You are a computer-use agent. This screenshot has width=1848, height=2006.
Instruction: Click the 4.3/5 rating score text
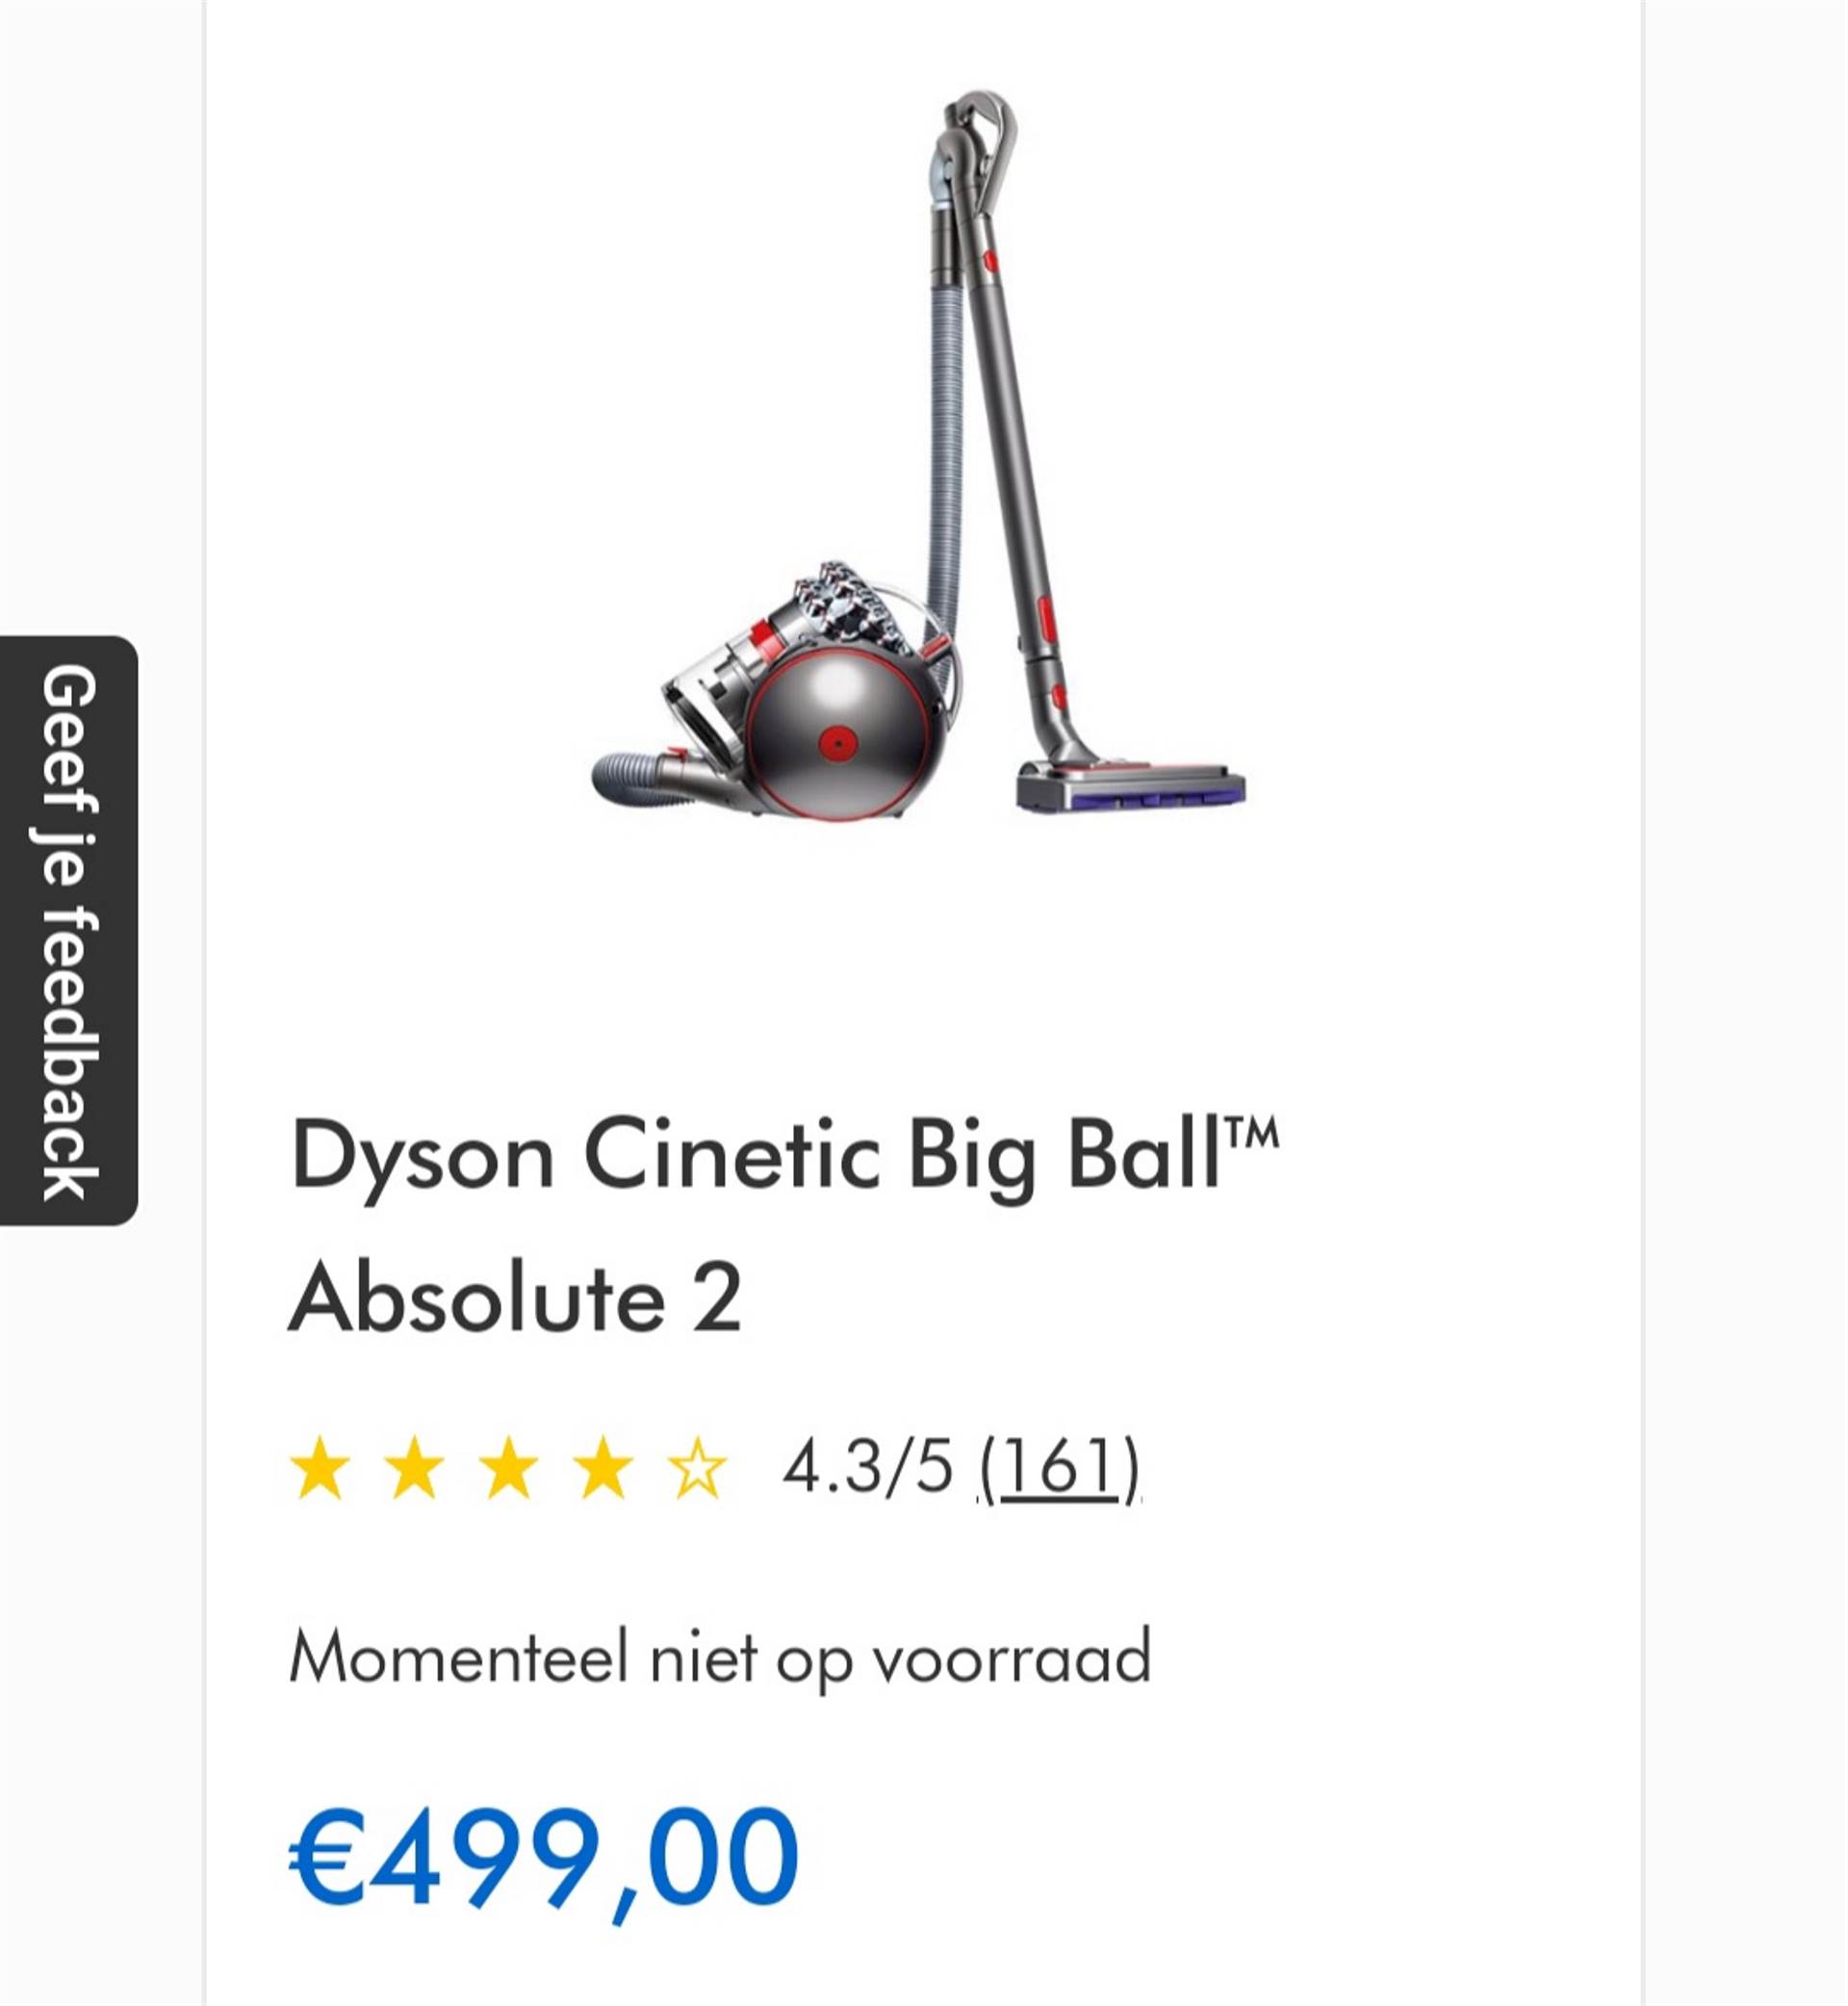[867, 1468]
